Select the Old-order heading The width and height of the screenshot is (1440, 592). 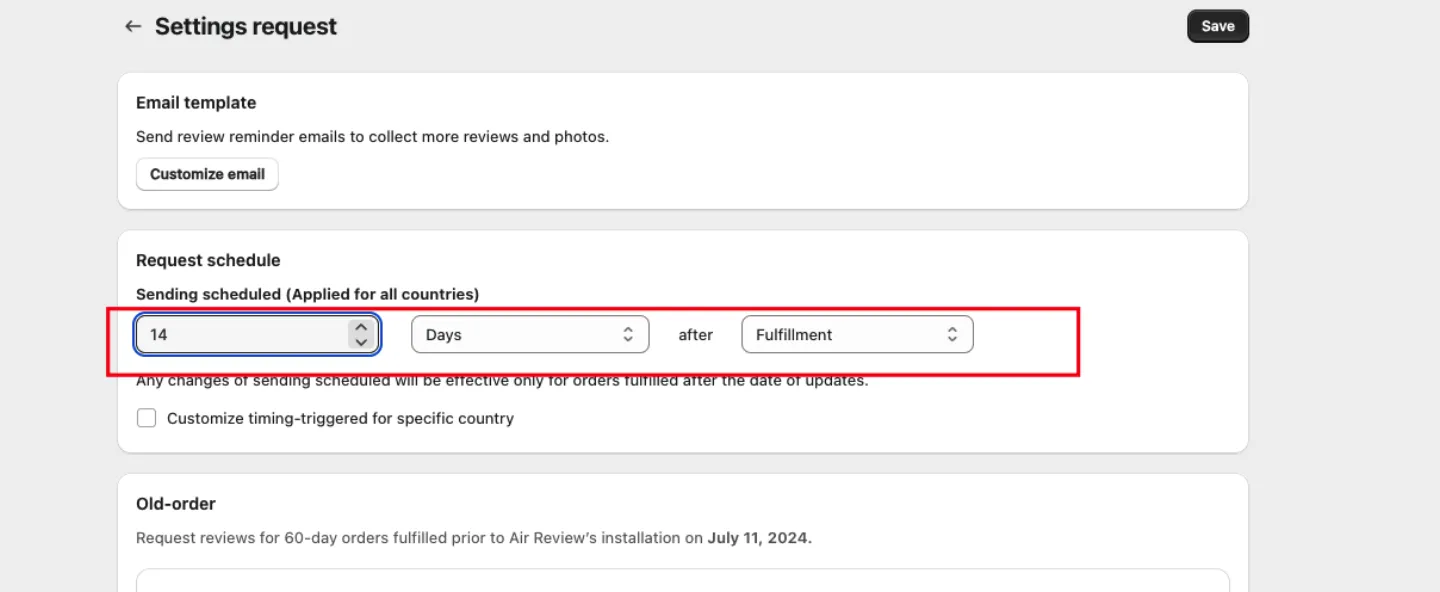click(176, 503)
